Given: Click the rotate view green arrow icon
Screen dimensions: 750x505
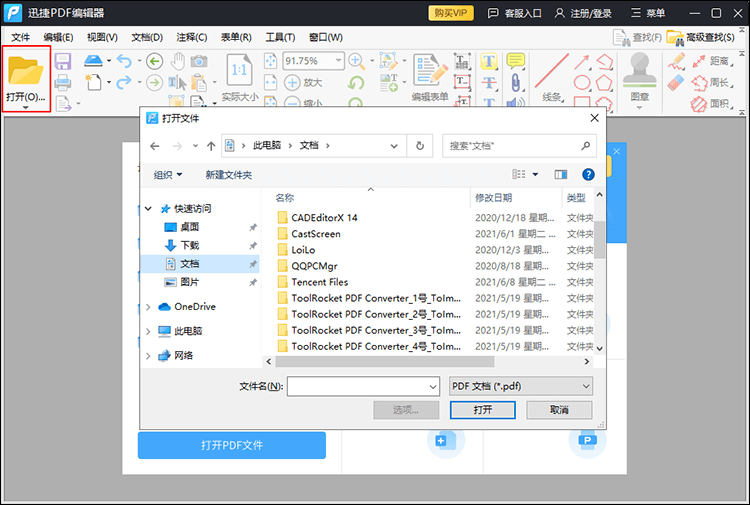Looking at the screenshot, I should pos(355,83).
